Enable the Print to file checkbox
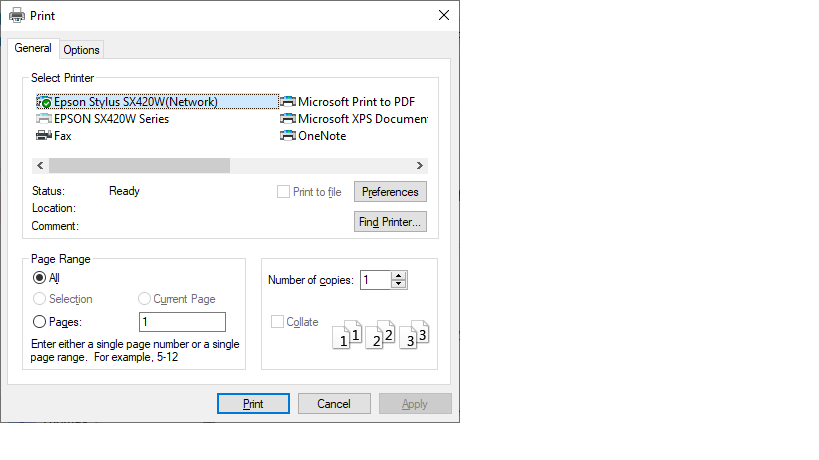 [284, 192]
